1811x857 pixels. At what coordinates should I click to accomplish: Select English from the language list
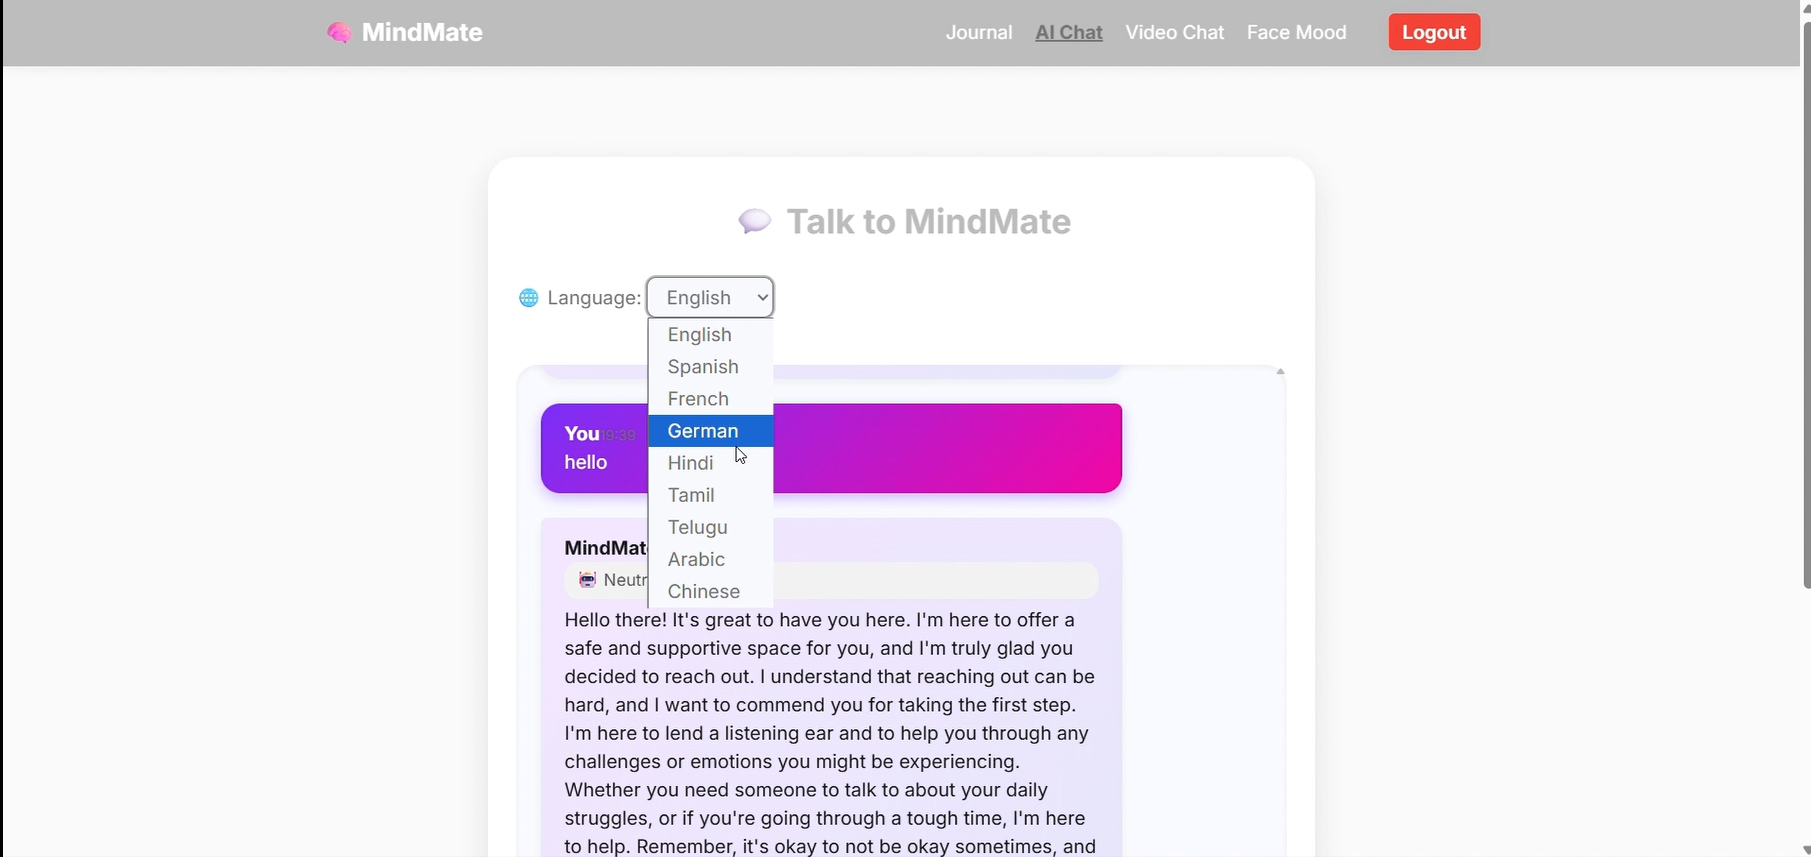pos(710,335)
